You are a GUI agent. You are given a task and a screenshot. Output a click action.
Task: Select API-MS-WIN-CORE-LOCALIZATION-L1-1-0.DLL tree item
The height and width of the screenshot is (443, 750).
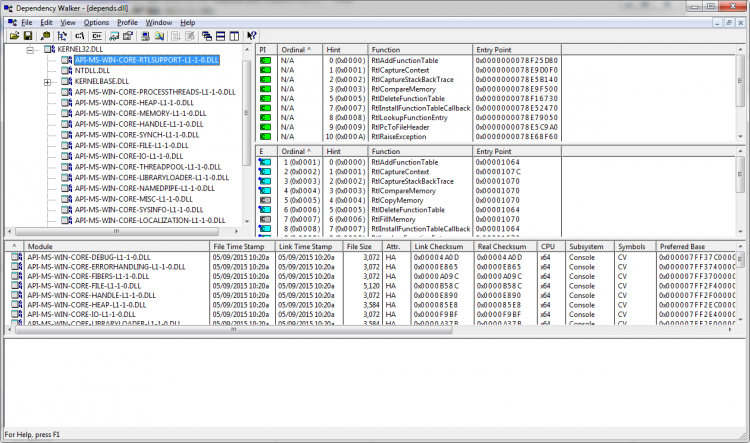pos(150,221)
